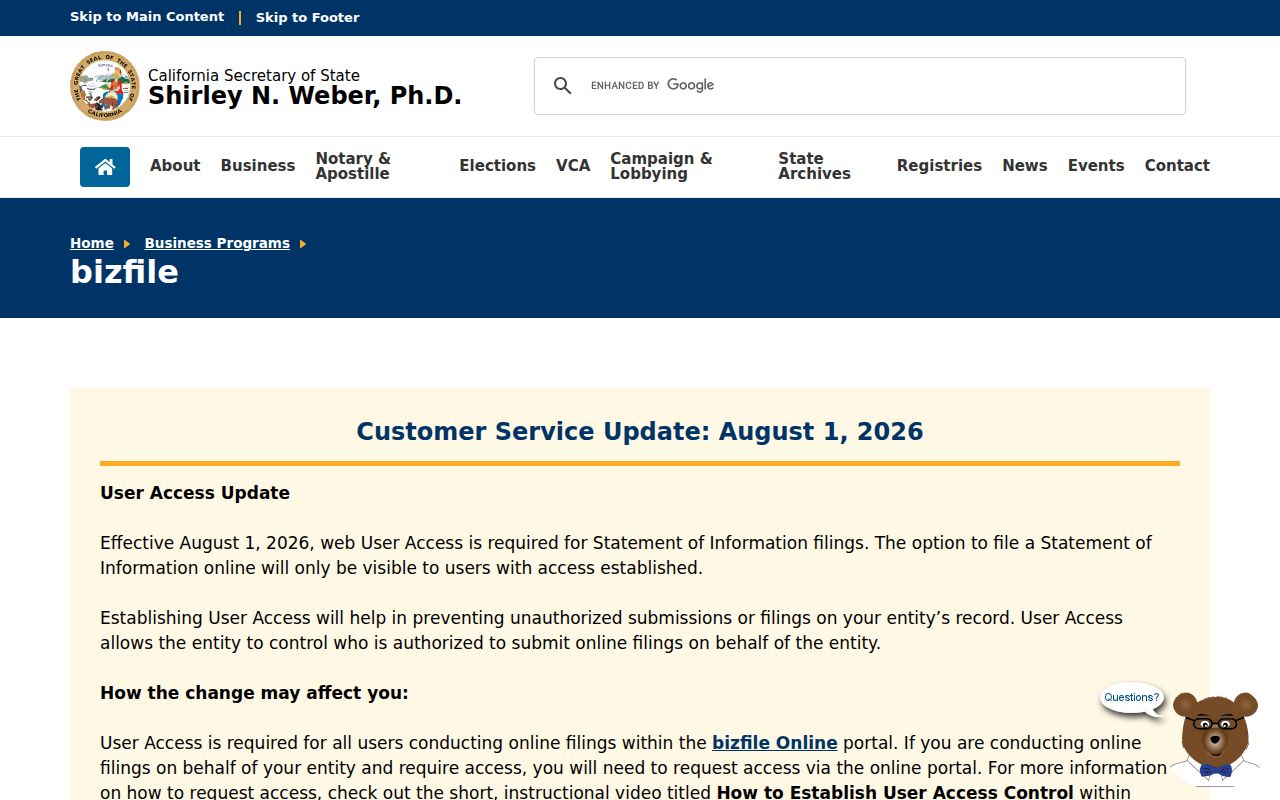
Task: Click the search magnifier icon
Action: [x=563, y=86]
